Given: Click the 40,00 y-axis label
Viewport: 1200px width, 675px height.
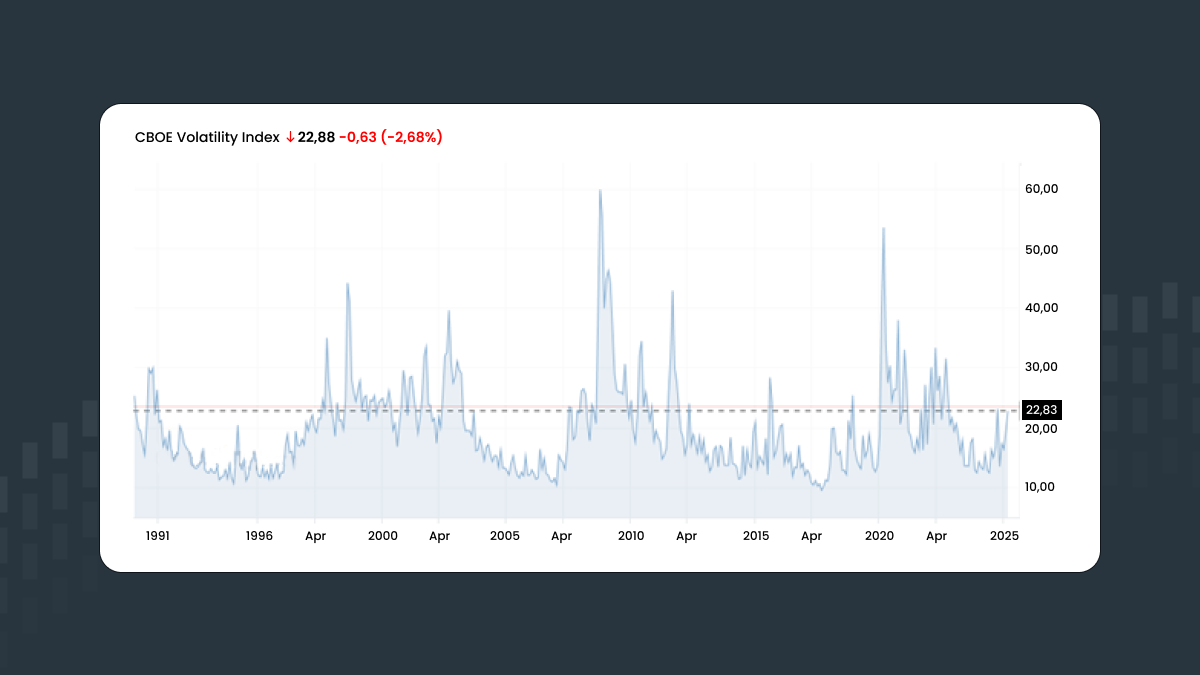Looking at the screenshot, I should pyautogui.click(x=1042, y=308).
